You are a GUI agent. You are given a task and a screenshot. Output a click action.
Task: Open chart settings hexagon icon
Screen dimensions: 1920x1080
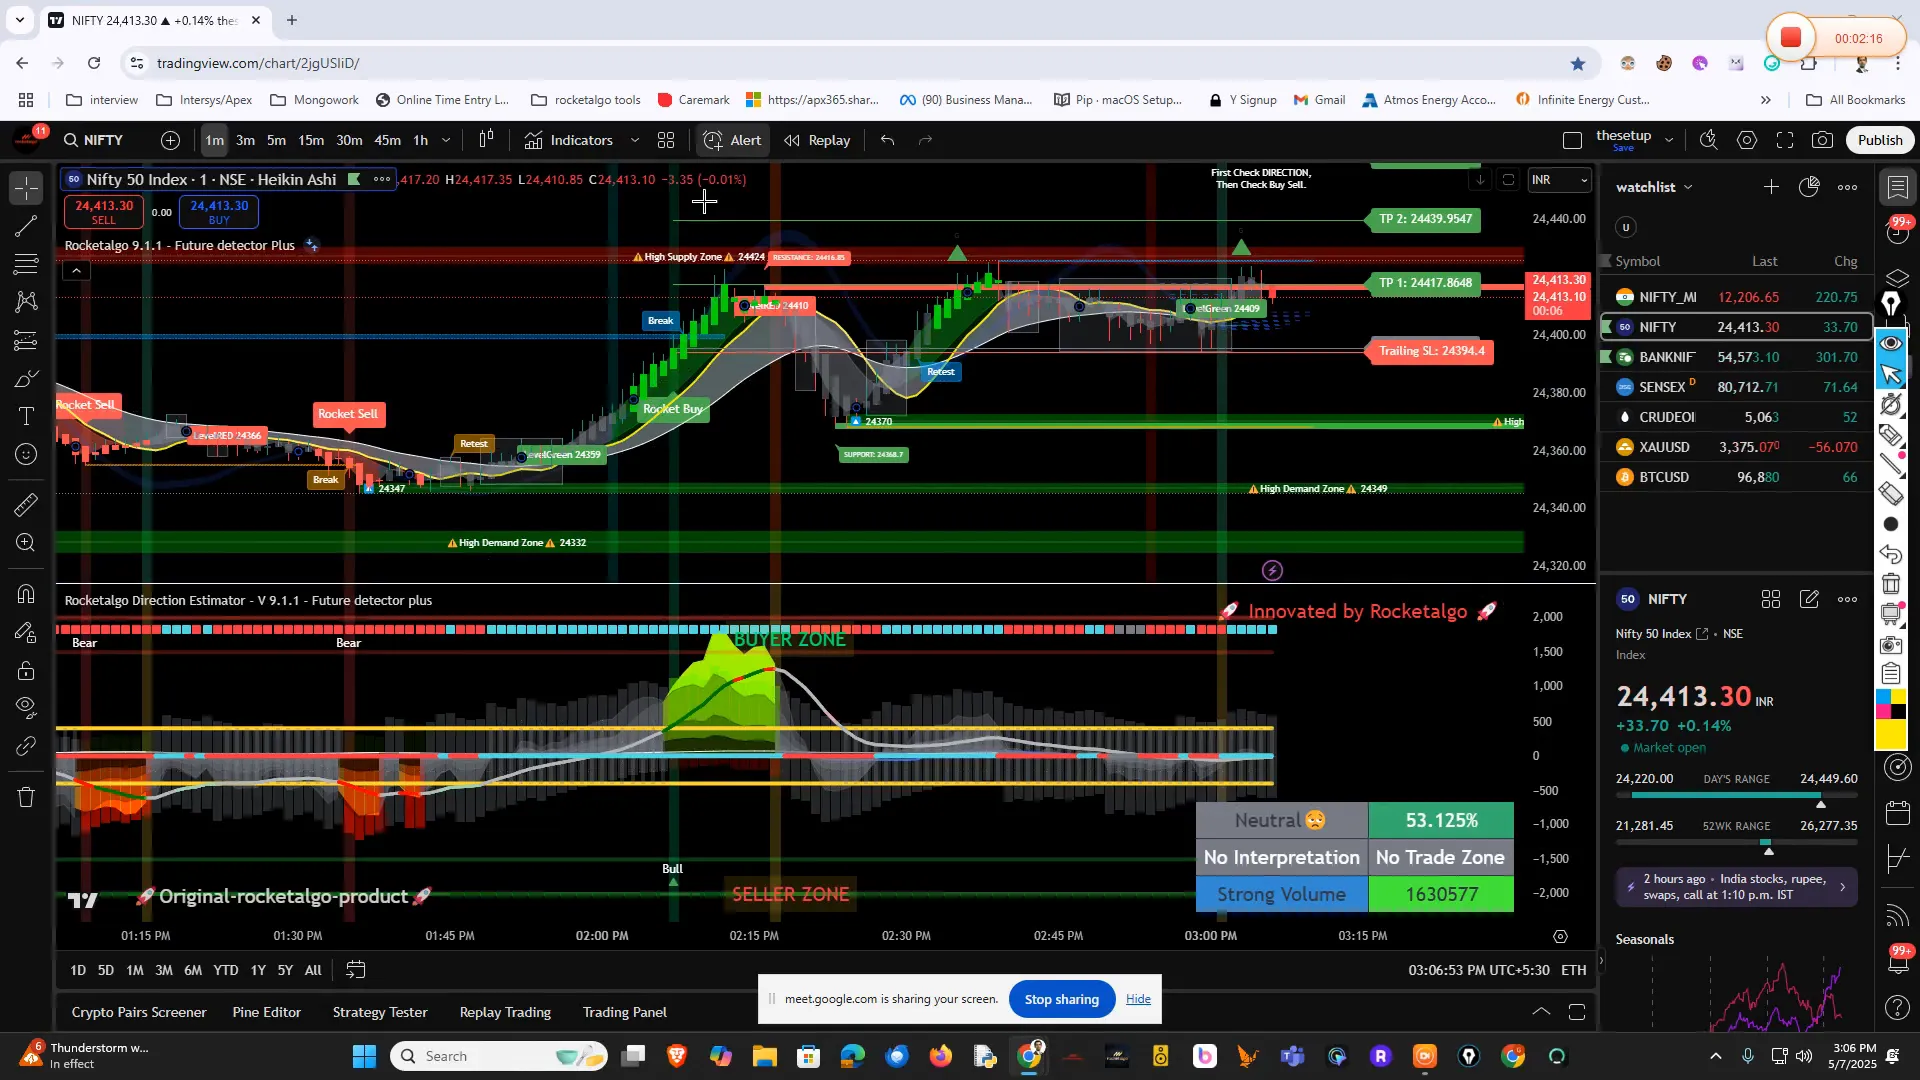[x=1747, y=140]
